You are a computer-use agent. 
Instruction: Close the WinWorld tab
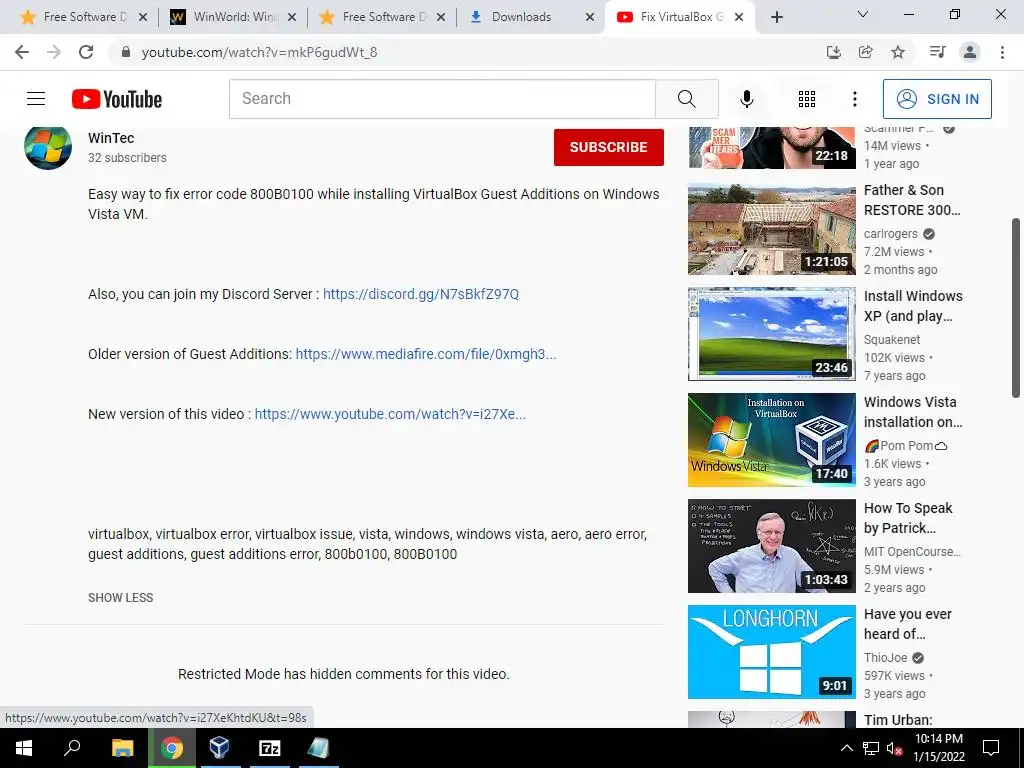292,18
